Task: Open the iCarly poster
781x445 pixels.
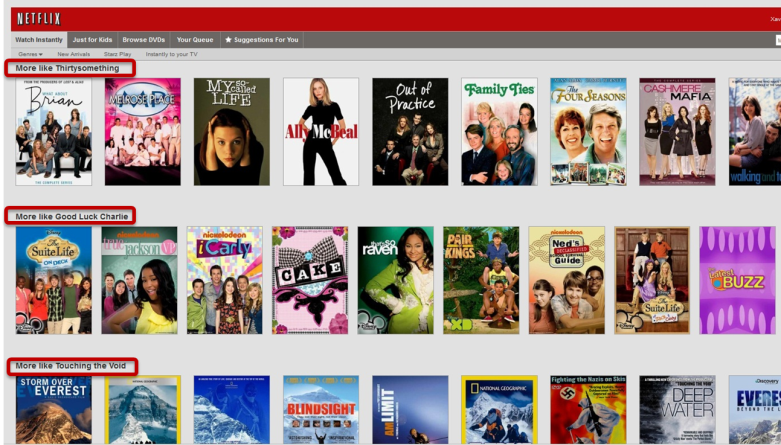Action: pyautogui.click(x=225, y=280)
